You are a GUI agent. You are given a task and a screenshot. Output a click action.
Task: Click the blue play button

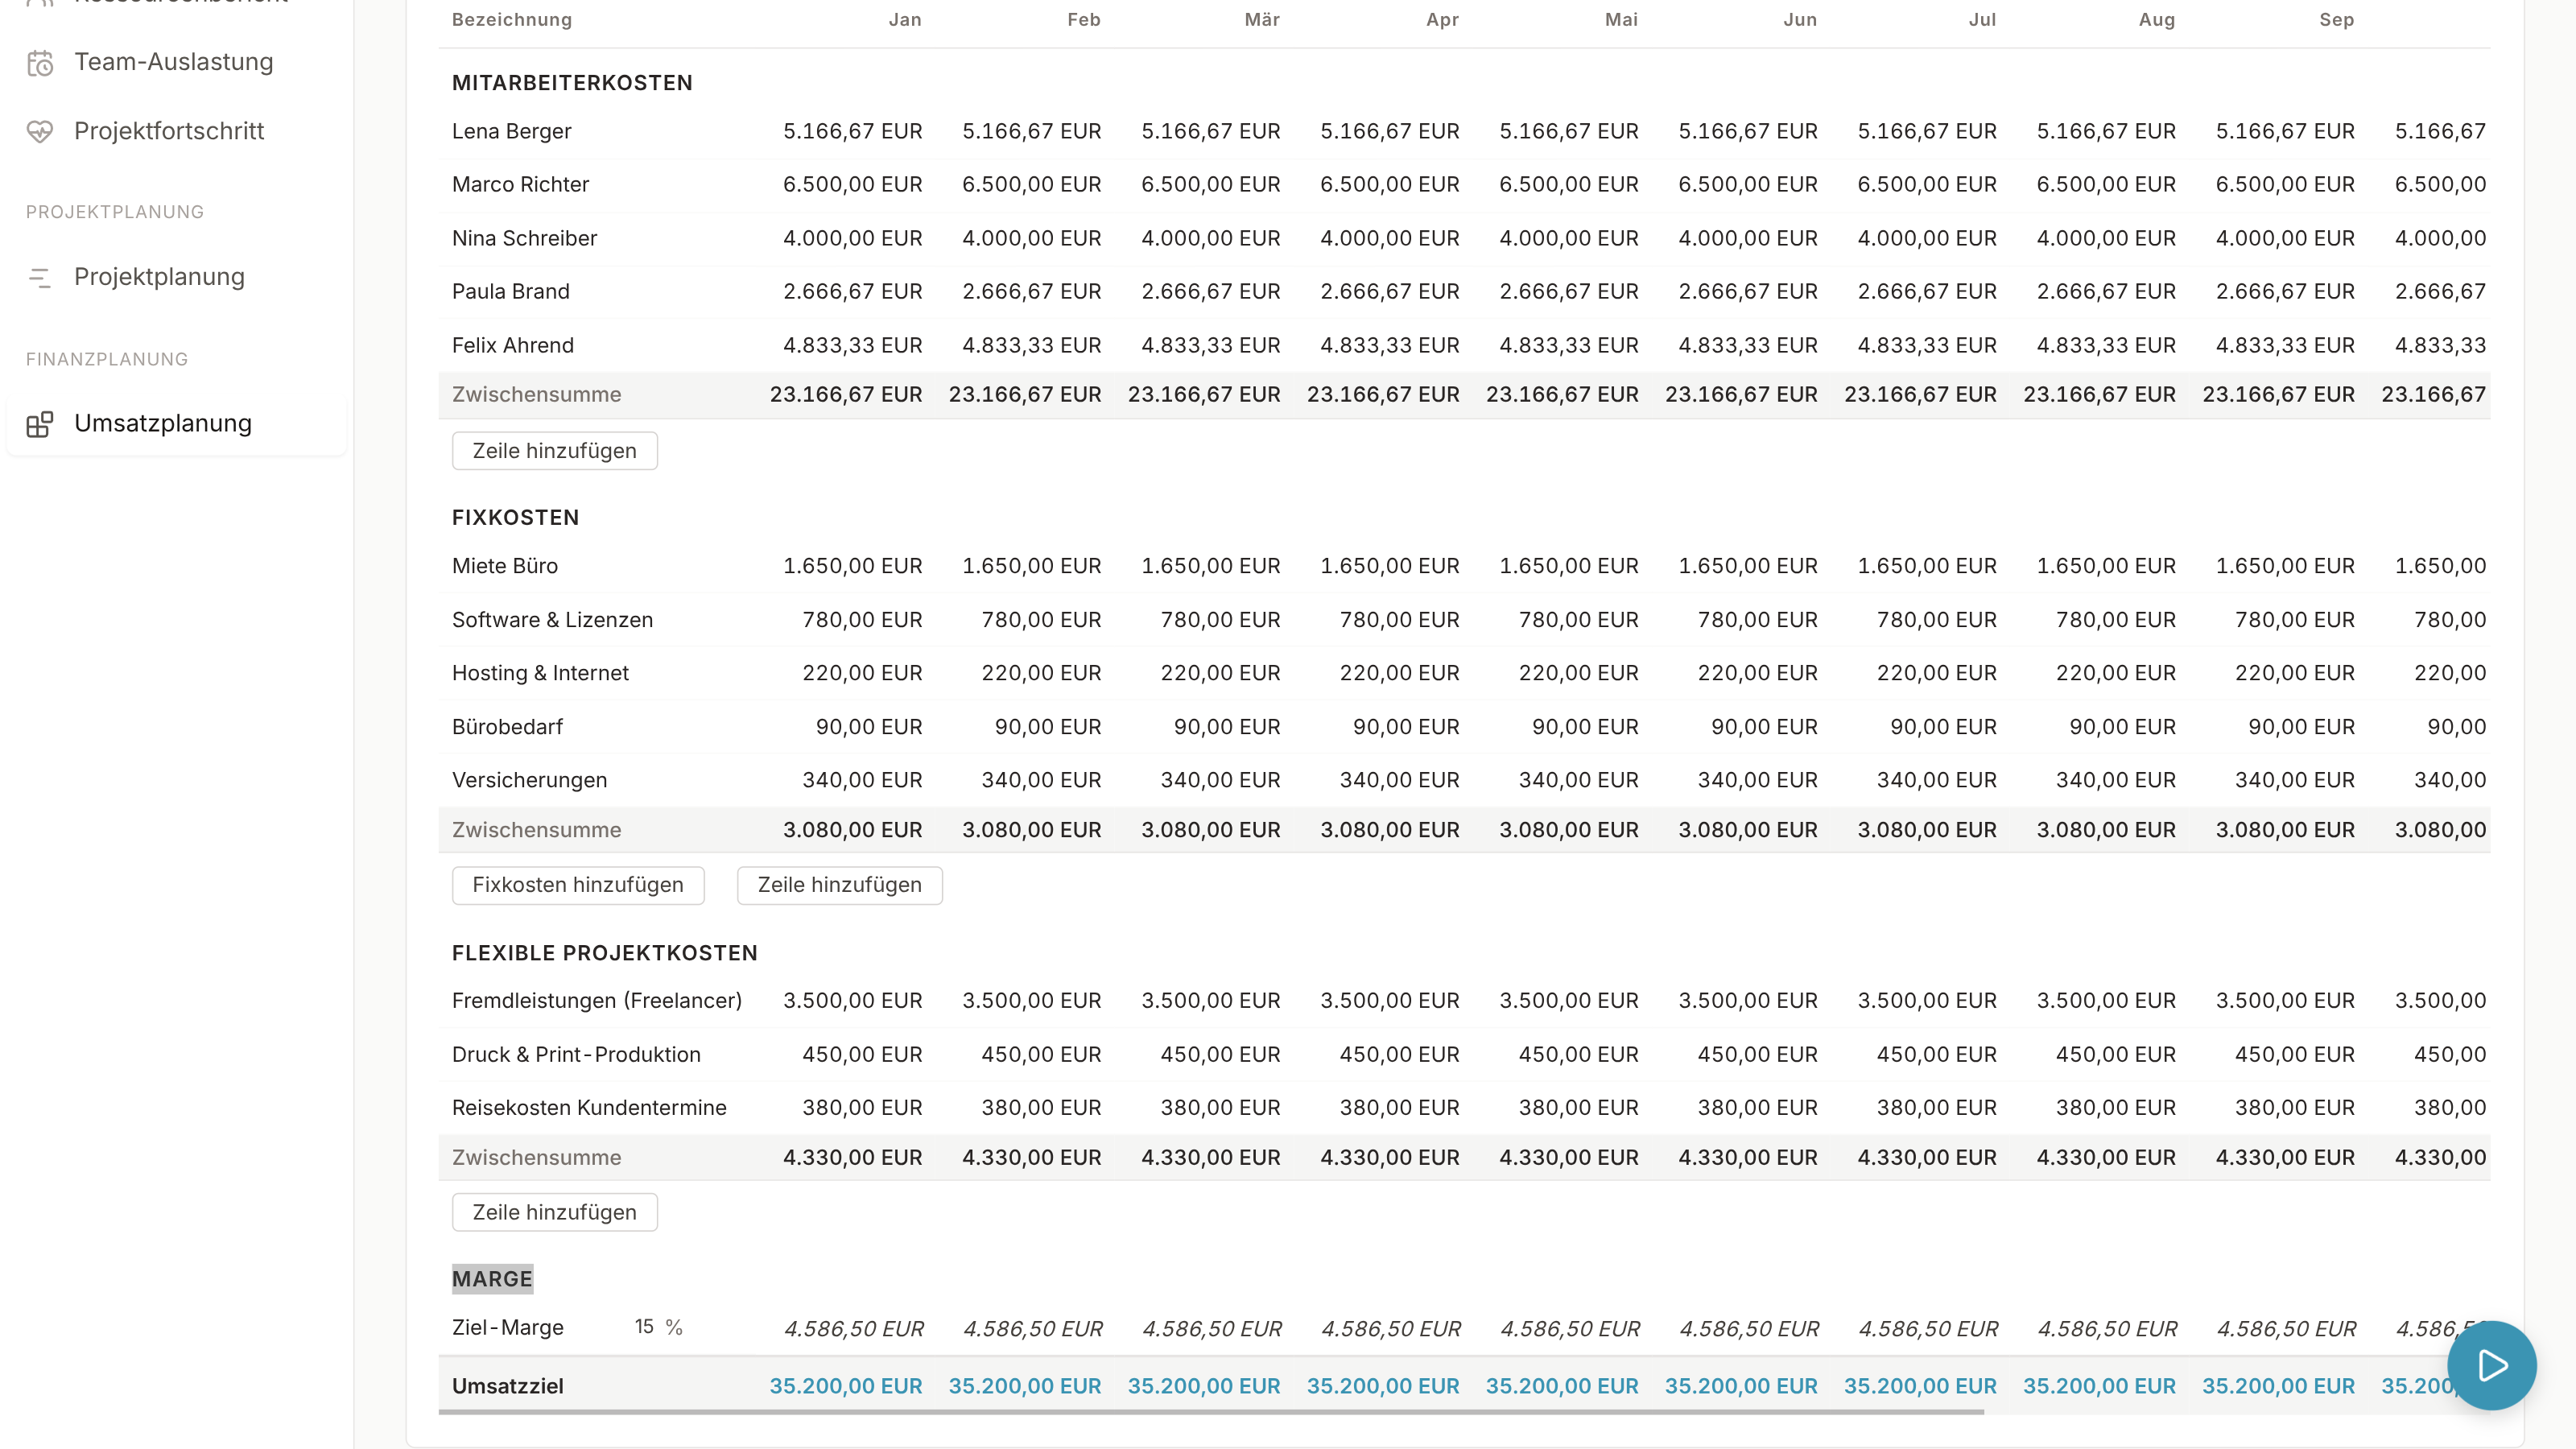click(x=2491, y=1365)
